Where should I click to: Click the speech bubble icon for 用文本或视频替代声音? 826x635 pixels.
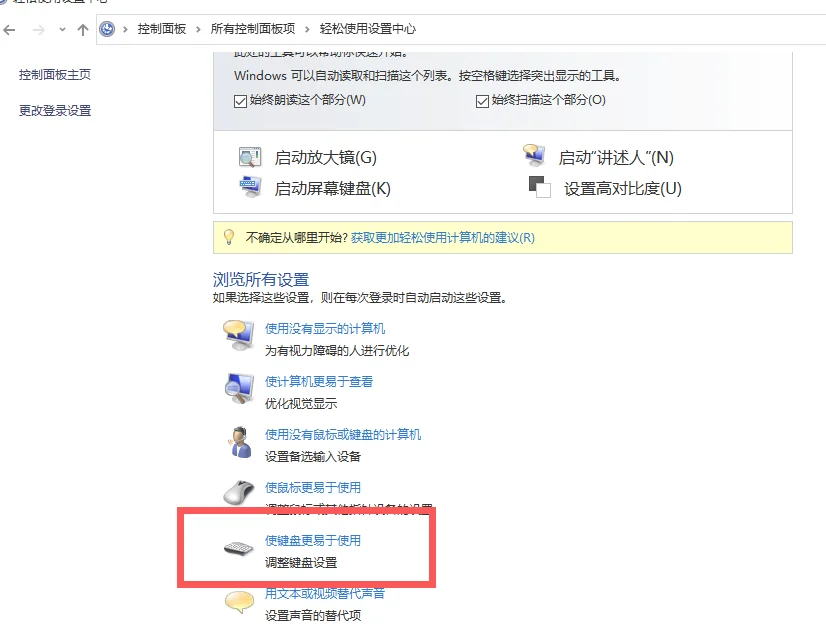(x=239, y=602)
